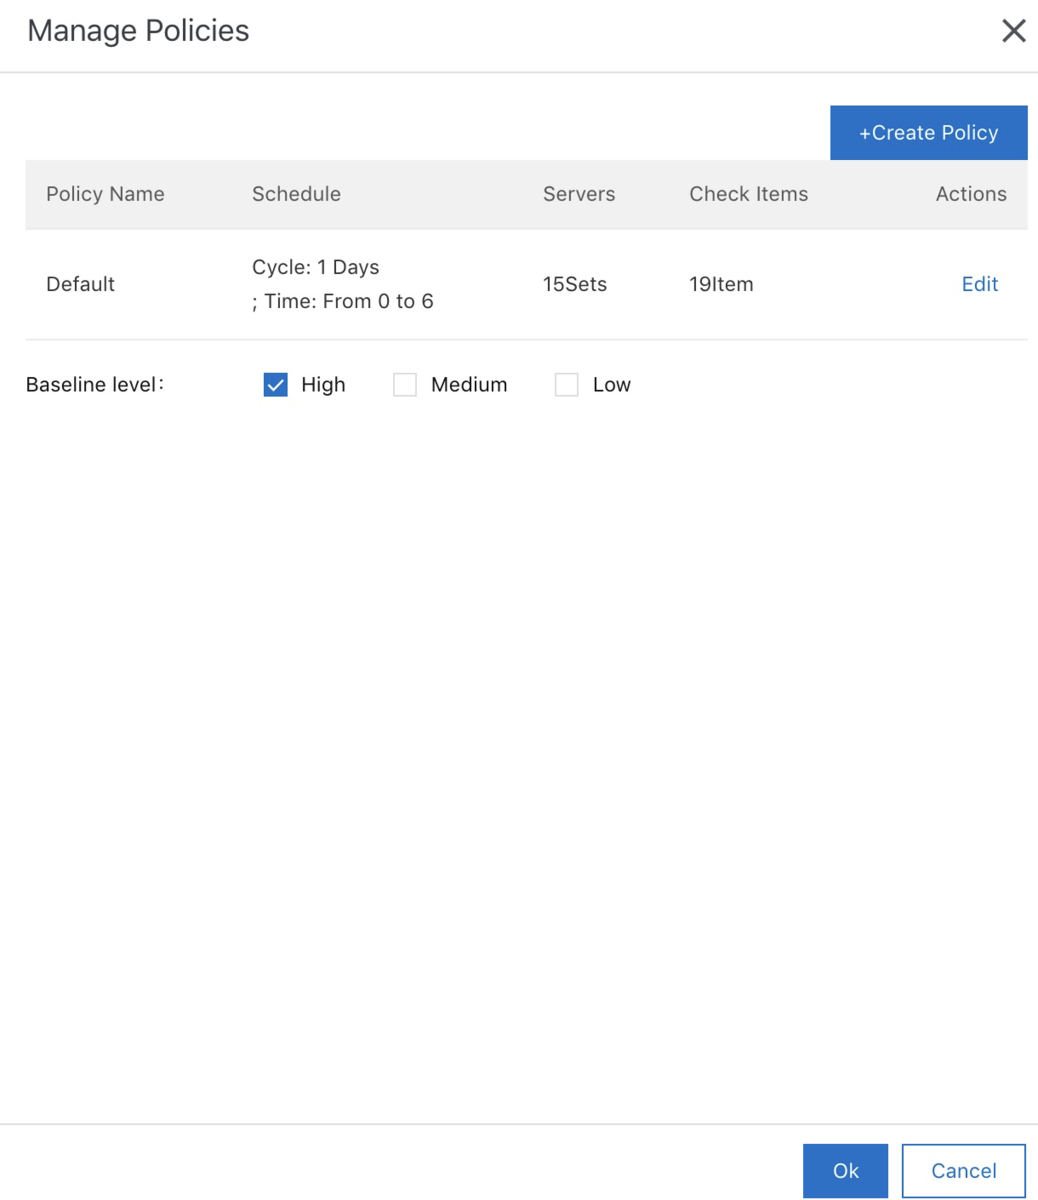
Task: Click the Check Items column header
Action: (748, 194)
